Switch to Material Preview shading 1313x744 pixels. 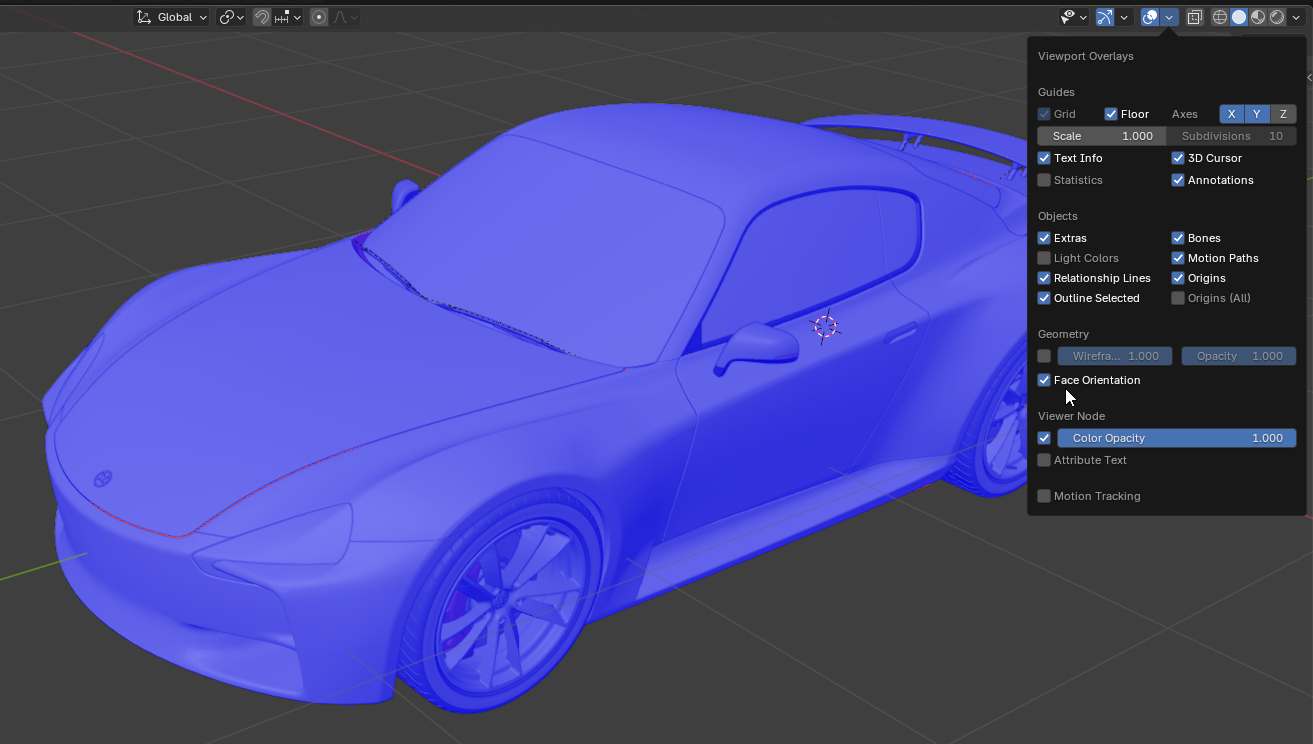pyautogui.click(x=1258, y=17)
